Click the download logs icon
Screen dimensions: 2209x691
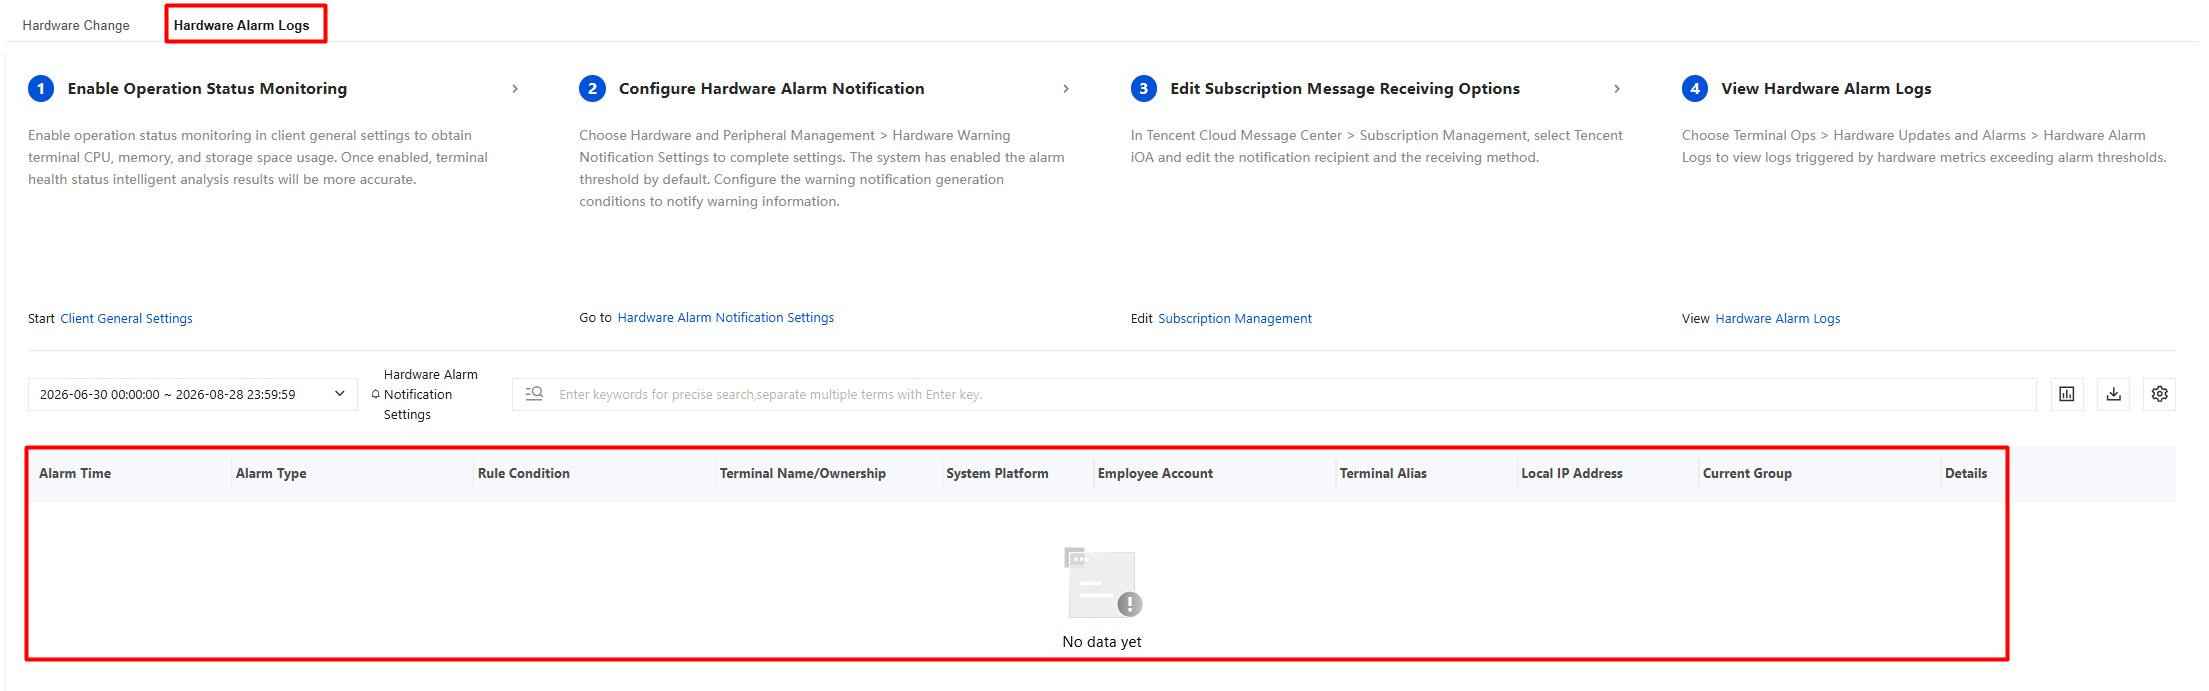point(2113,394)
